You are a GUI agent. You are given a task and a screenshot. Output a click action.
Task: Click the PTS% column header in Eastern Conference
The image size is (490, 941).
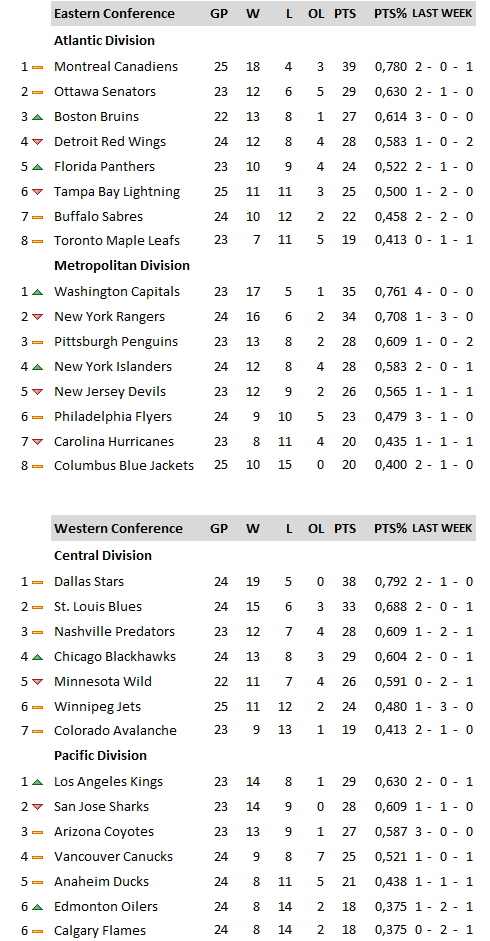coord(390,14)
